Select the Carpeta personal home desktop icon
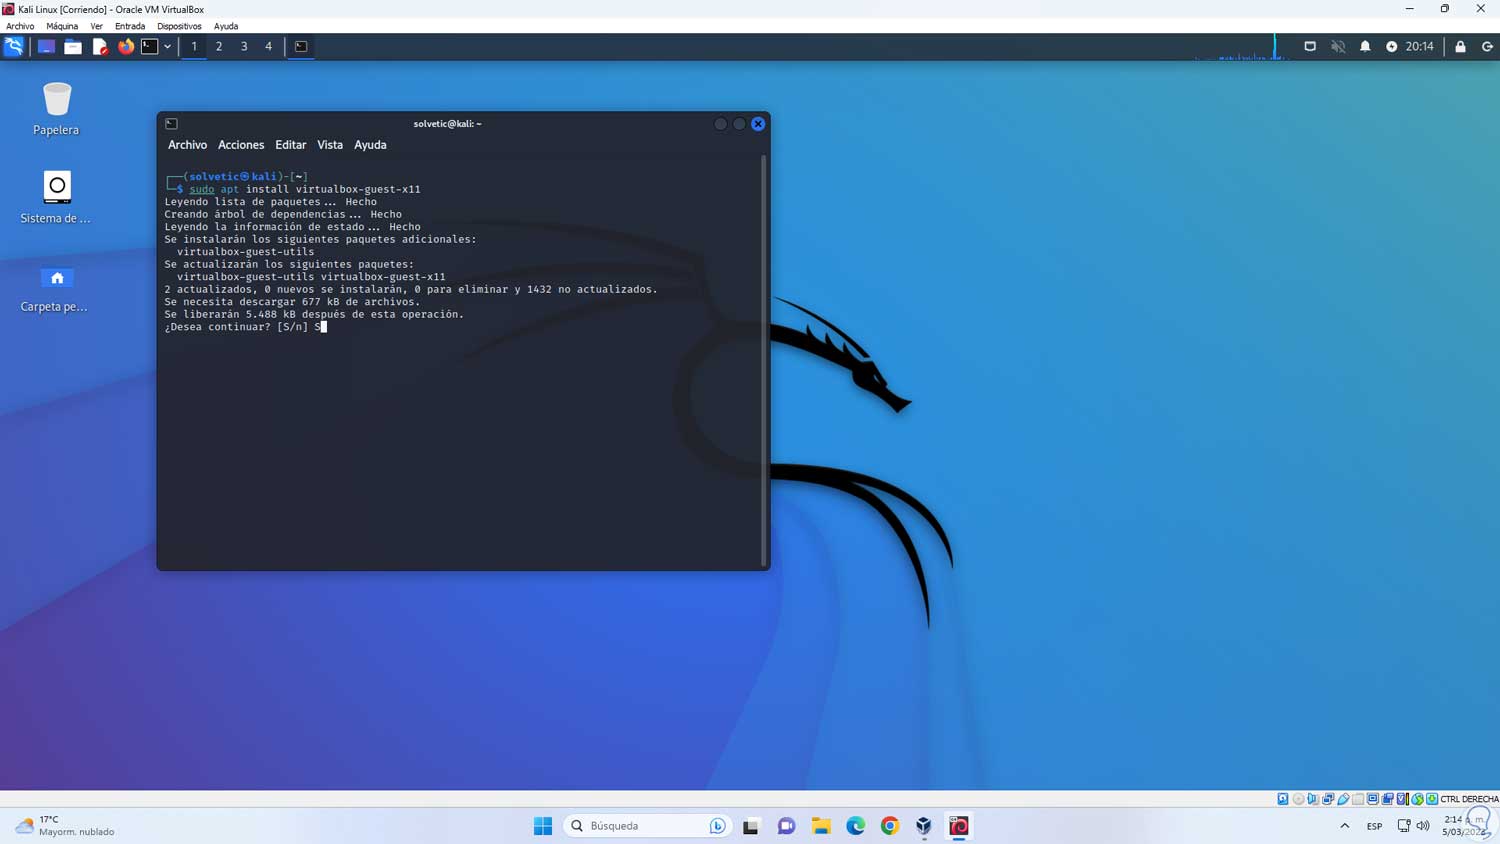 click(56, 288)
